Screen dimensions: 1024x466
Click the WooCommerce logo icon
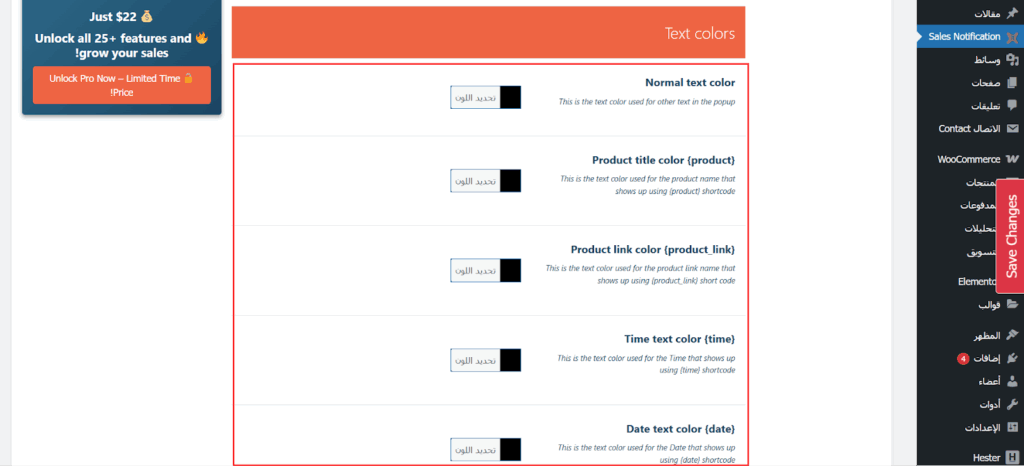pyautogui.click(x=1012, y=159)
